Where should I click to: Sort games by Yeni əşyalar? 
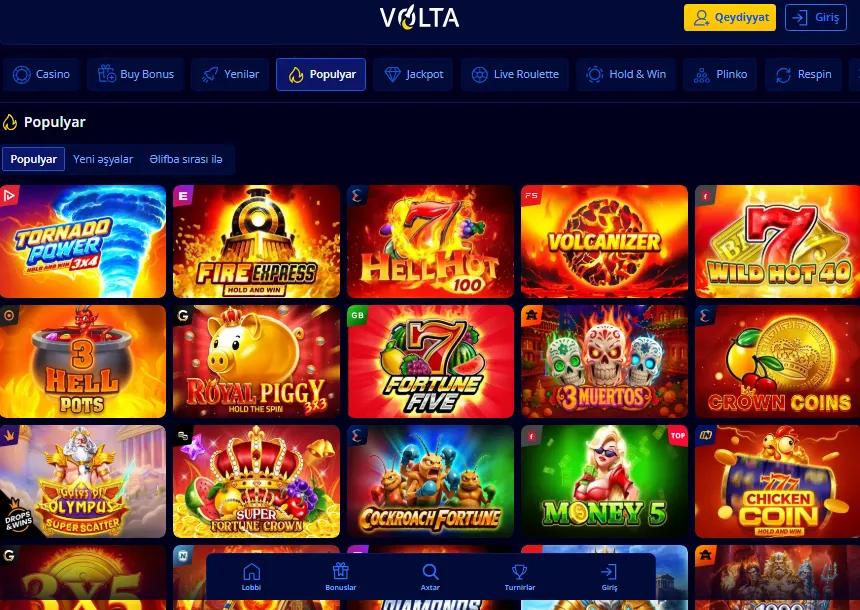point(103,159)
